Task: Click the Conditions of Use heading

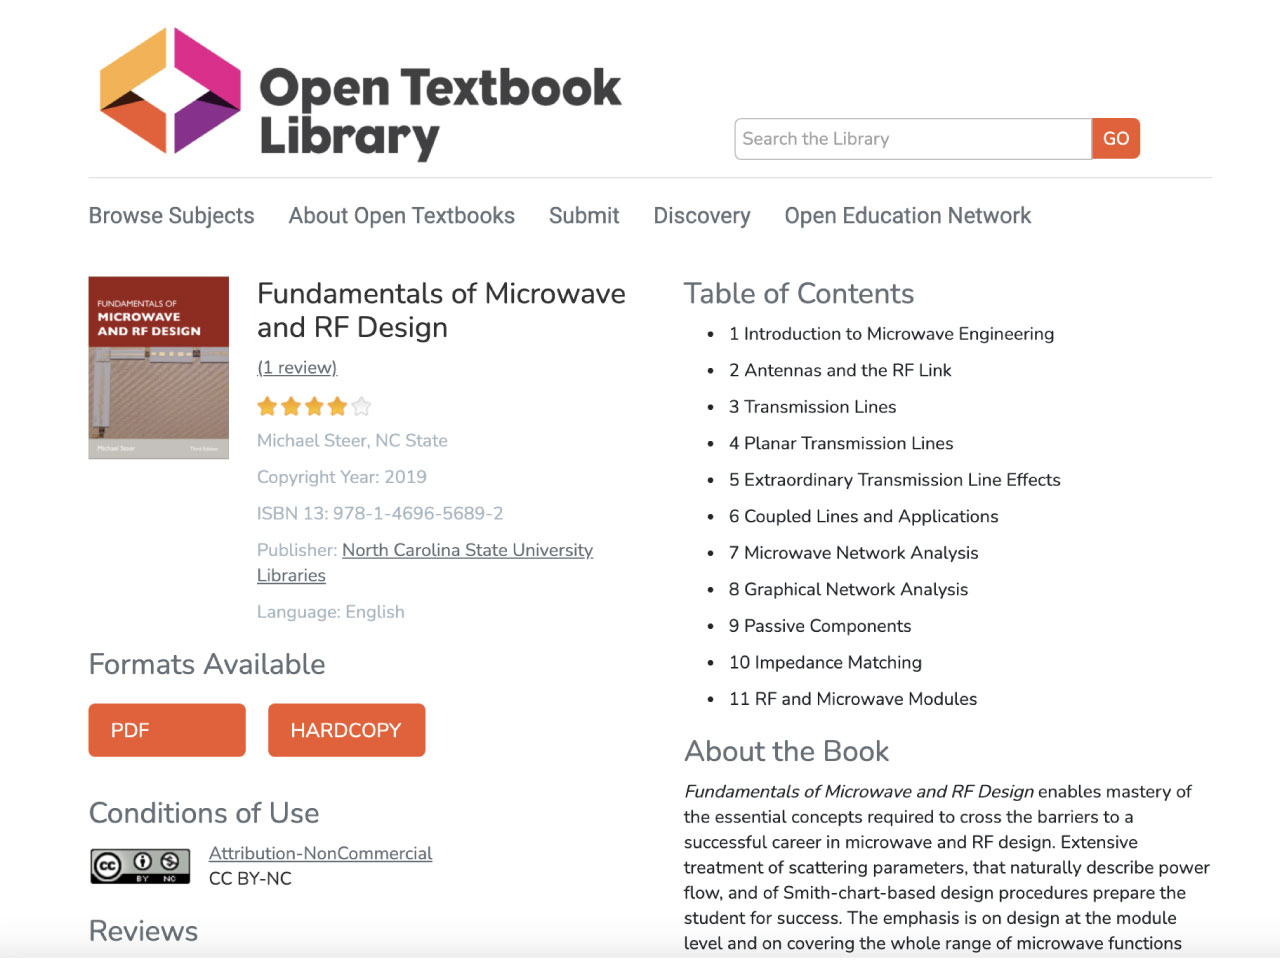Action: [x=204, y=813]
